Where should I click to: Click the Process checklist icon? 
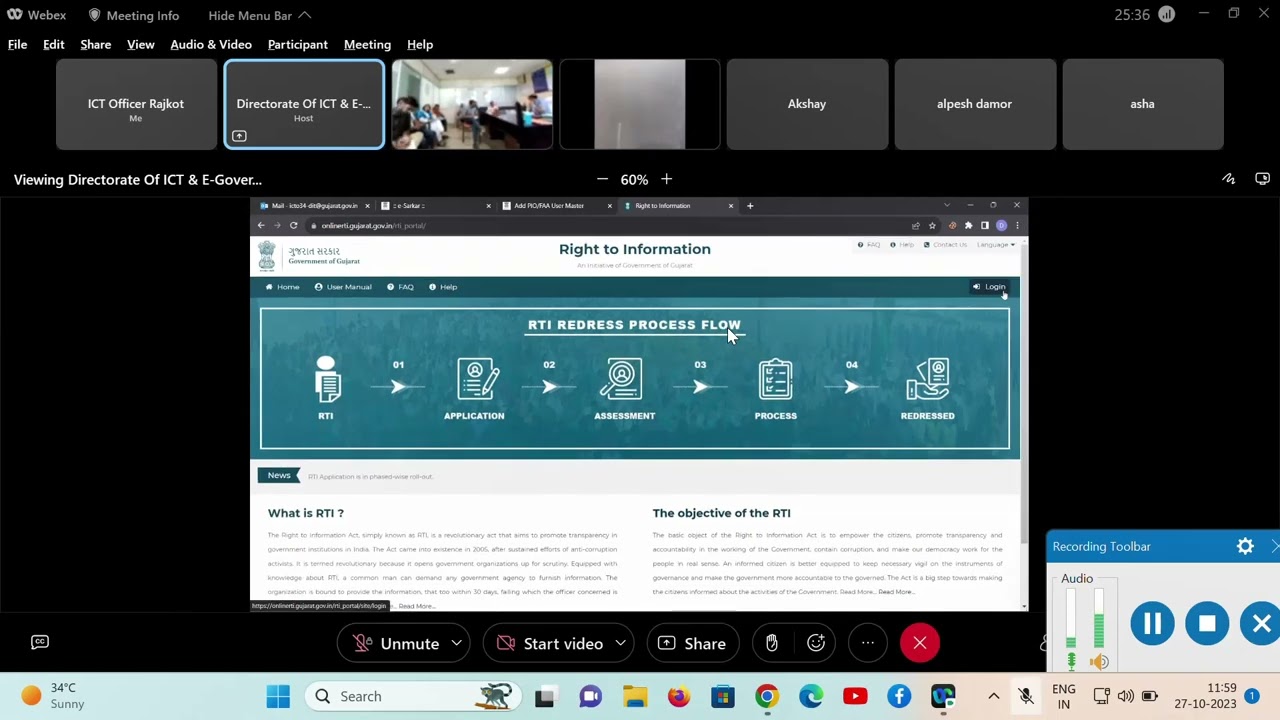775,379
